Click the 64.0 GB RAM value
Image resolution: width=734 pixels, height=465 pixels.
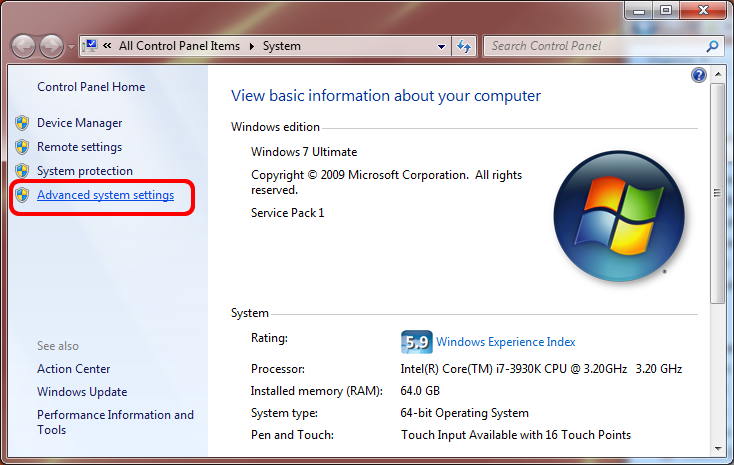420,391
